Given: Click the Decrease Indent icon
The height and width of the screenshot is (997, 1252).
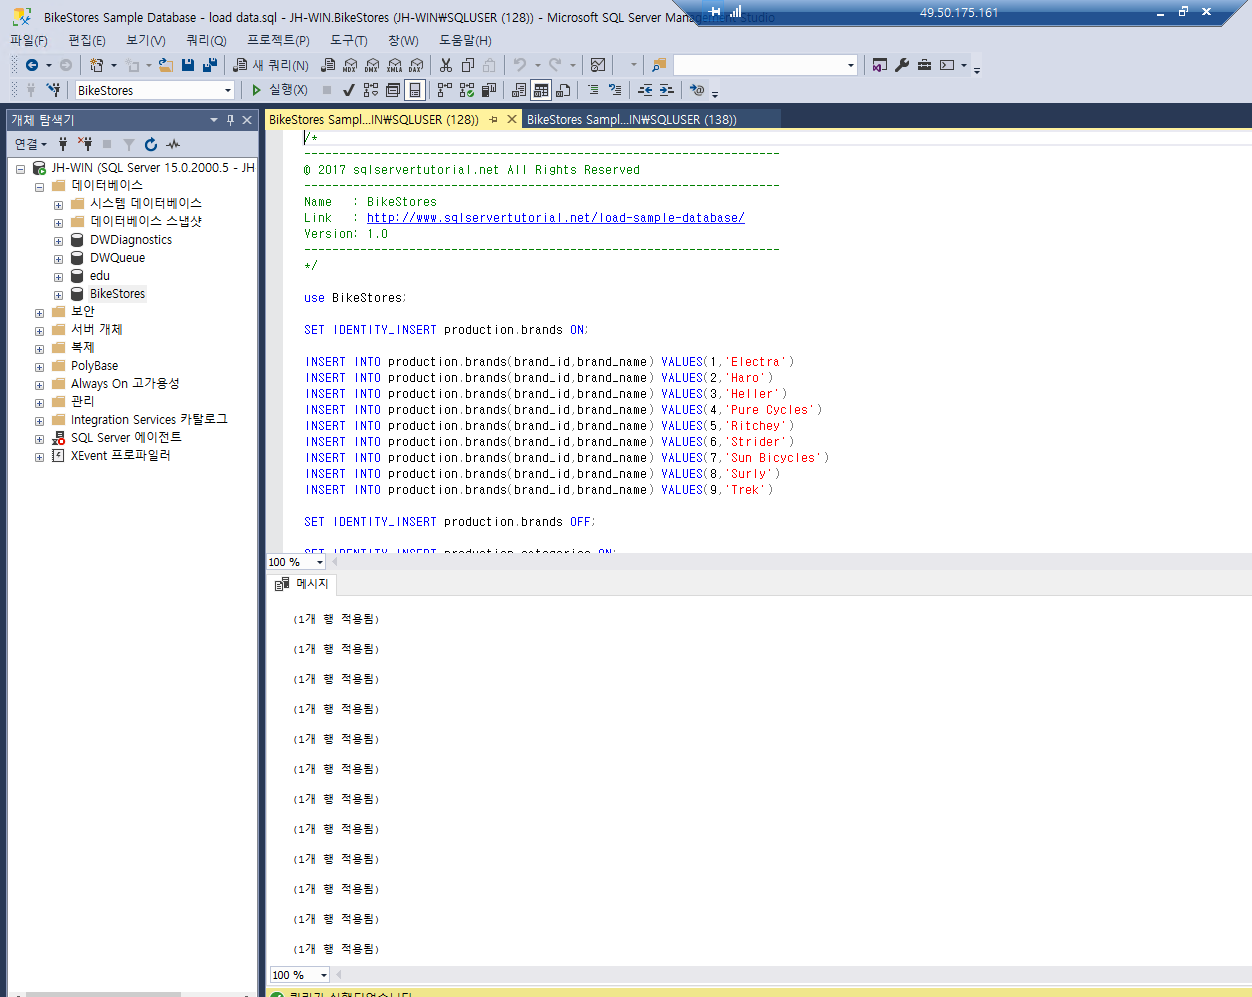Looking at the screenshot, I should [x=645, y=90].
